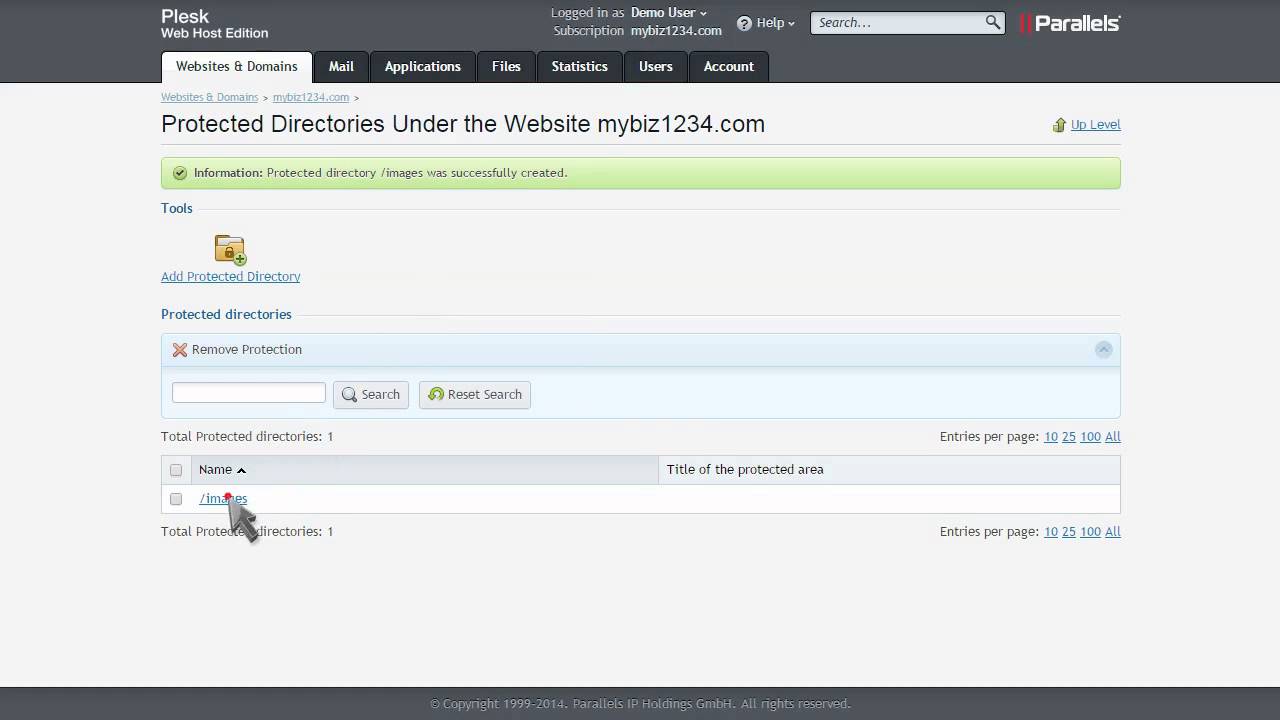This screenshot has height=720, width=1280.
Task: Switch to the Users tab
Action: [x=656, y=67]
